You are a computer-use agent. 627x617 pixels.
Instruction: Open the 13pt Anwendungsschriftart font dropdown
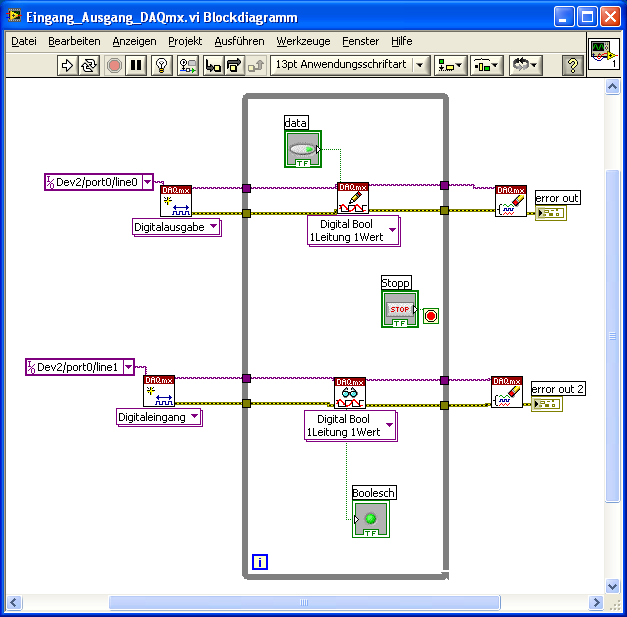[350, 65]
